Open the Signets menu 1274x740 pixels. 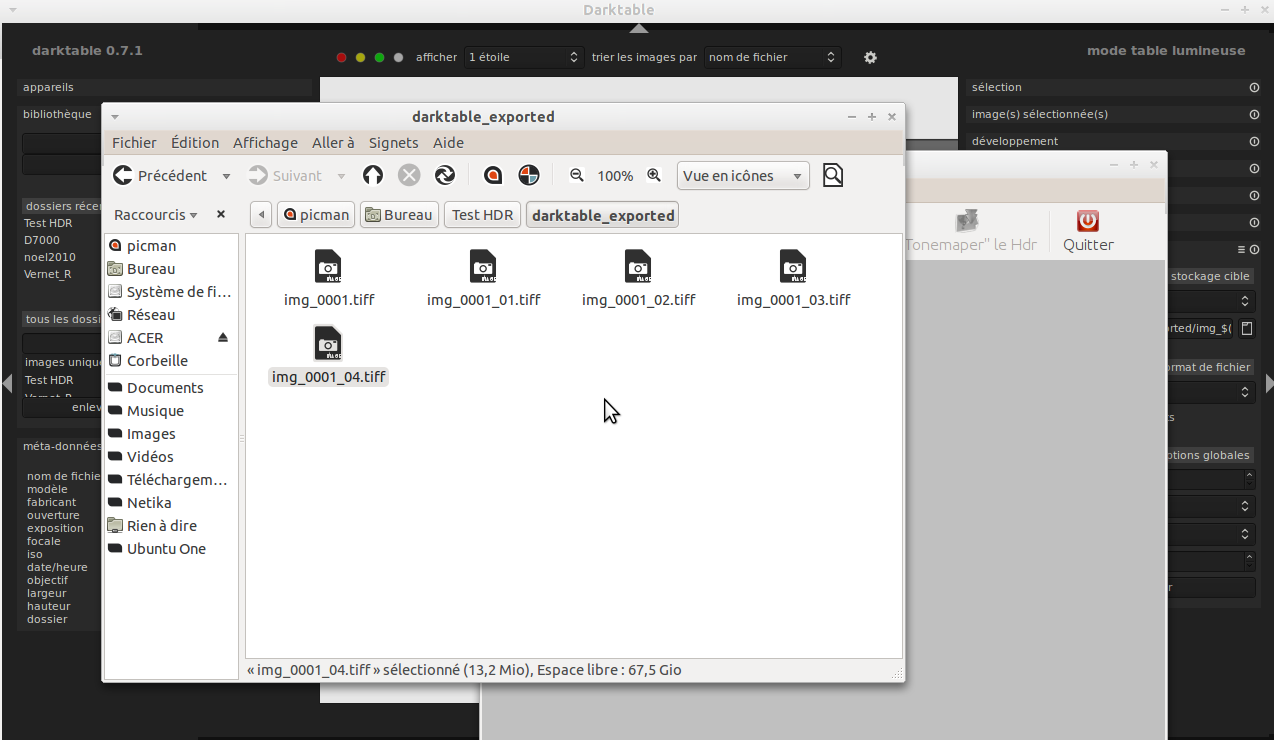(394, 143)
